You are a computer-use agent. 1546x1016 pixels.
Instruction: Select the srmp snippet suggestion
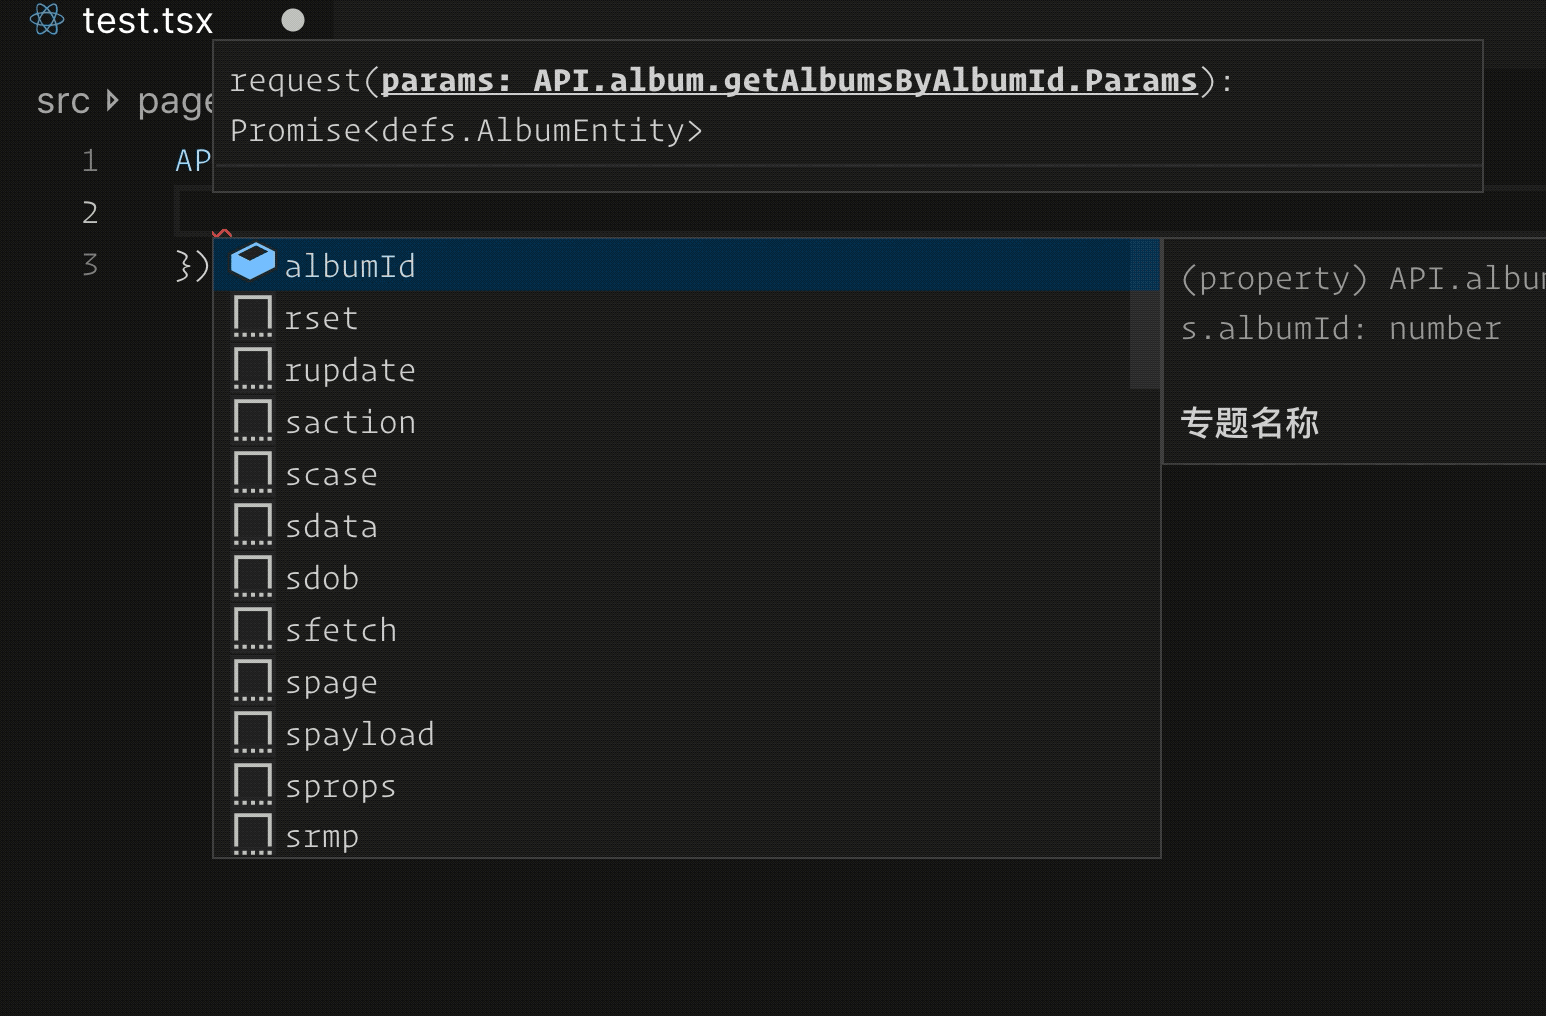click(687, 835)
